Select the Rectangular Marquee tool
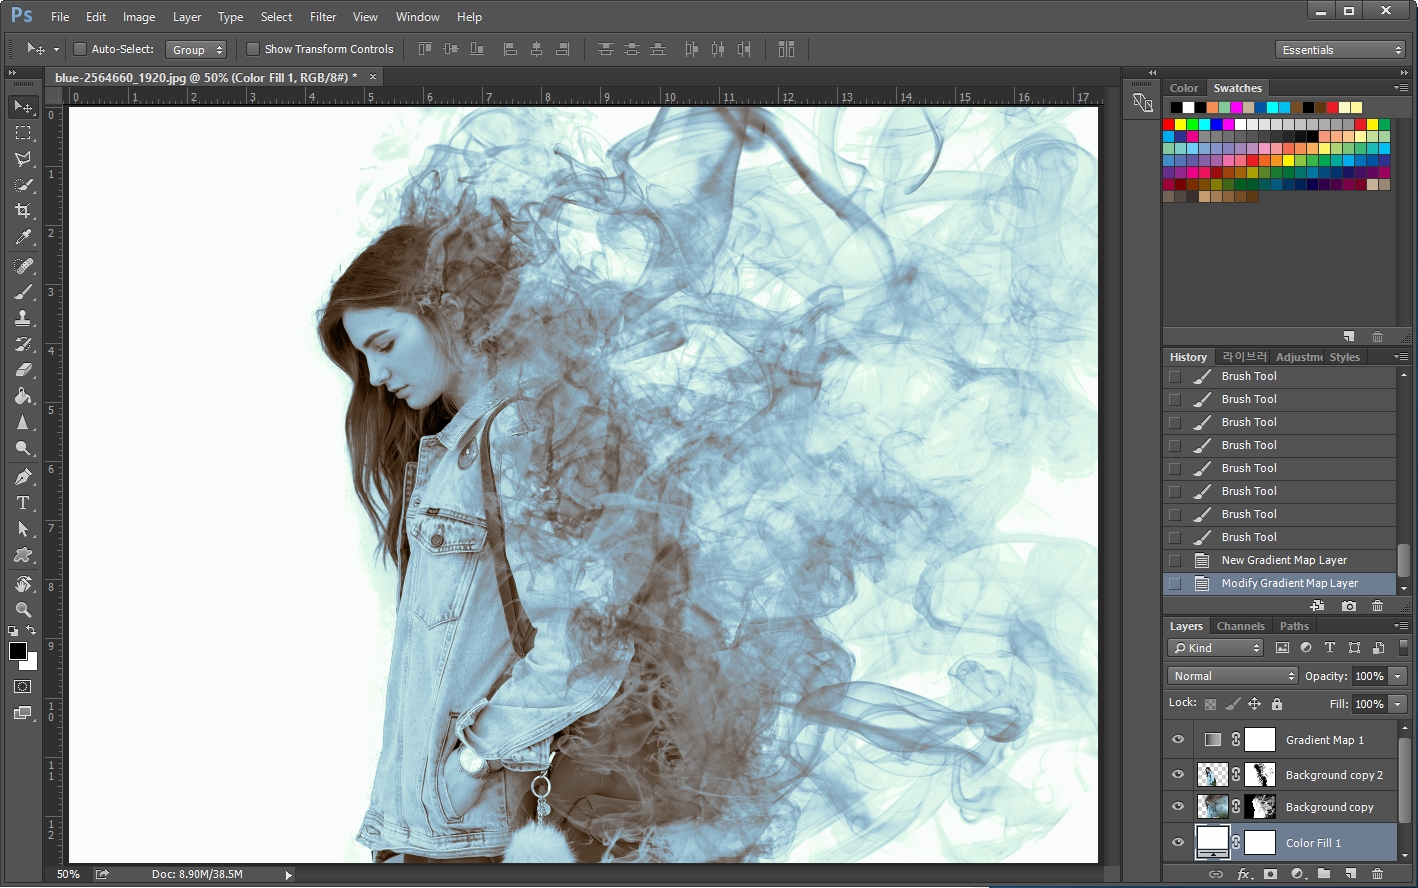This screenshot has height=888, width=1418. point(23,132)
